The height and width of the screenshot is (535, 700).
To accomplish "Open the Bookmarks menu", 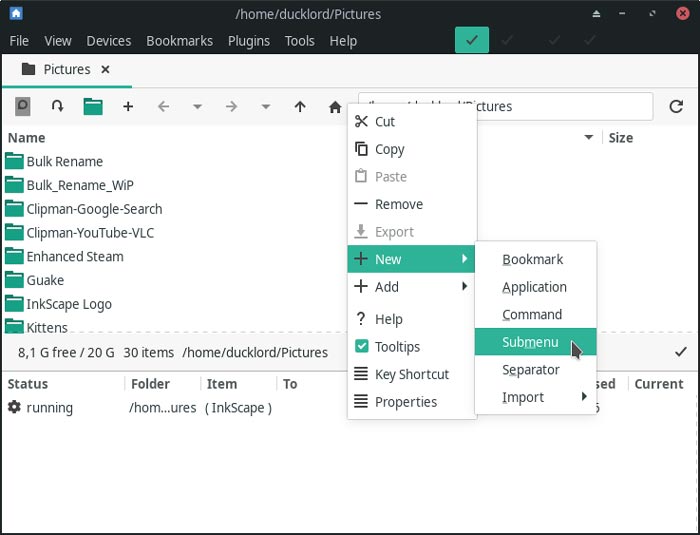I will click(179, 41).
